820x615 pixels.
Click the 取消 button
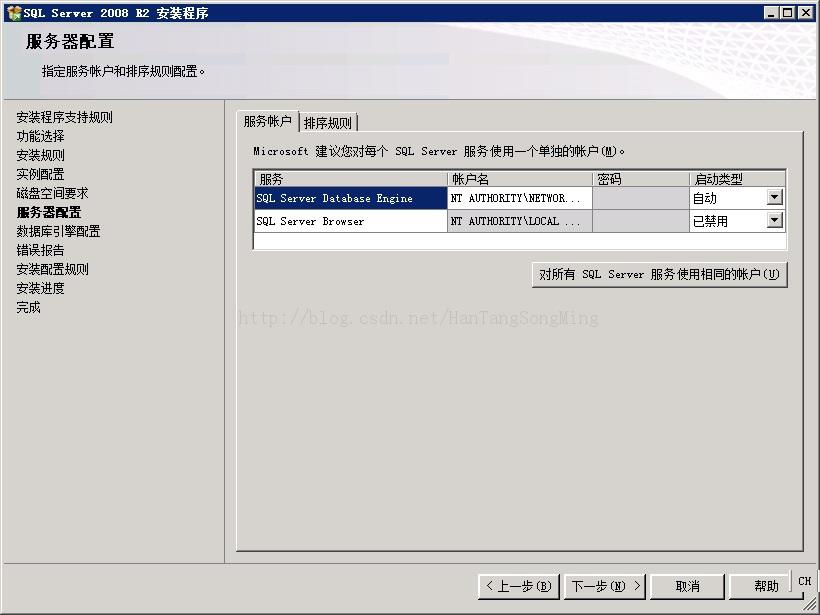687,586
